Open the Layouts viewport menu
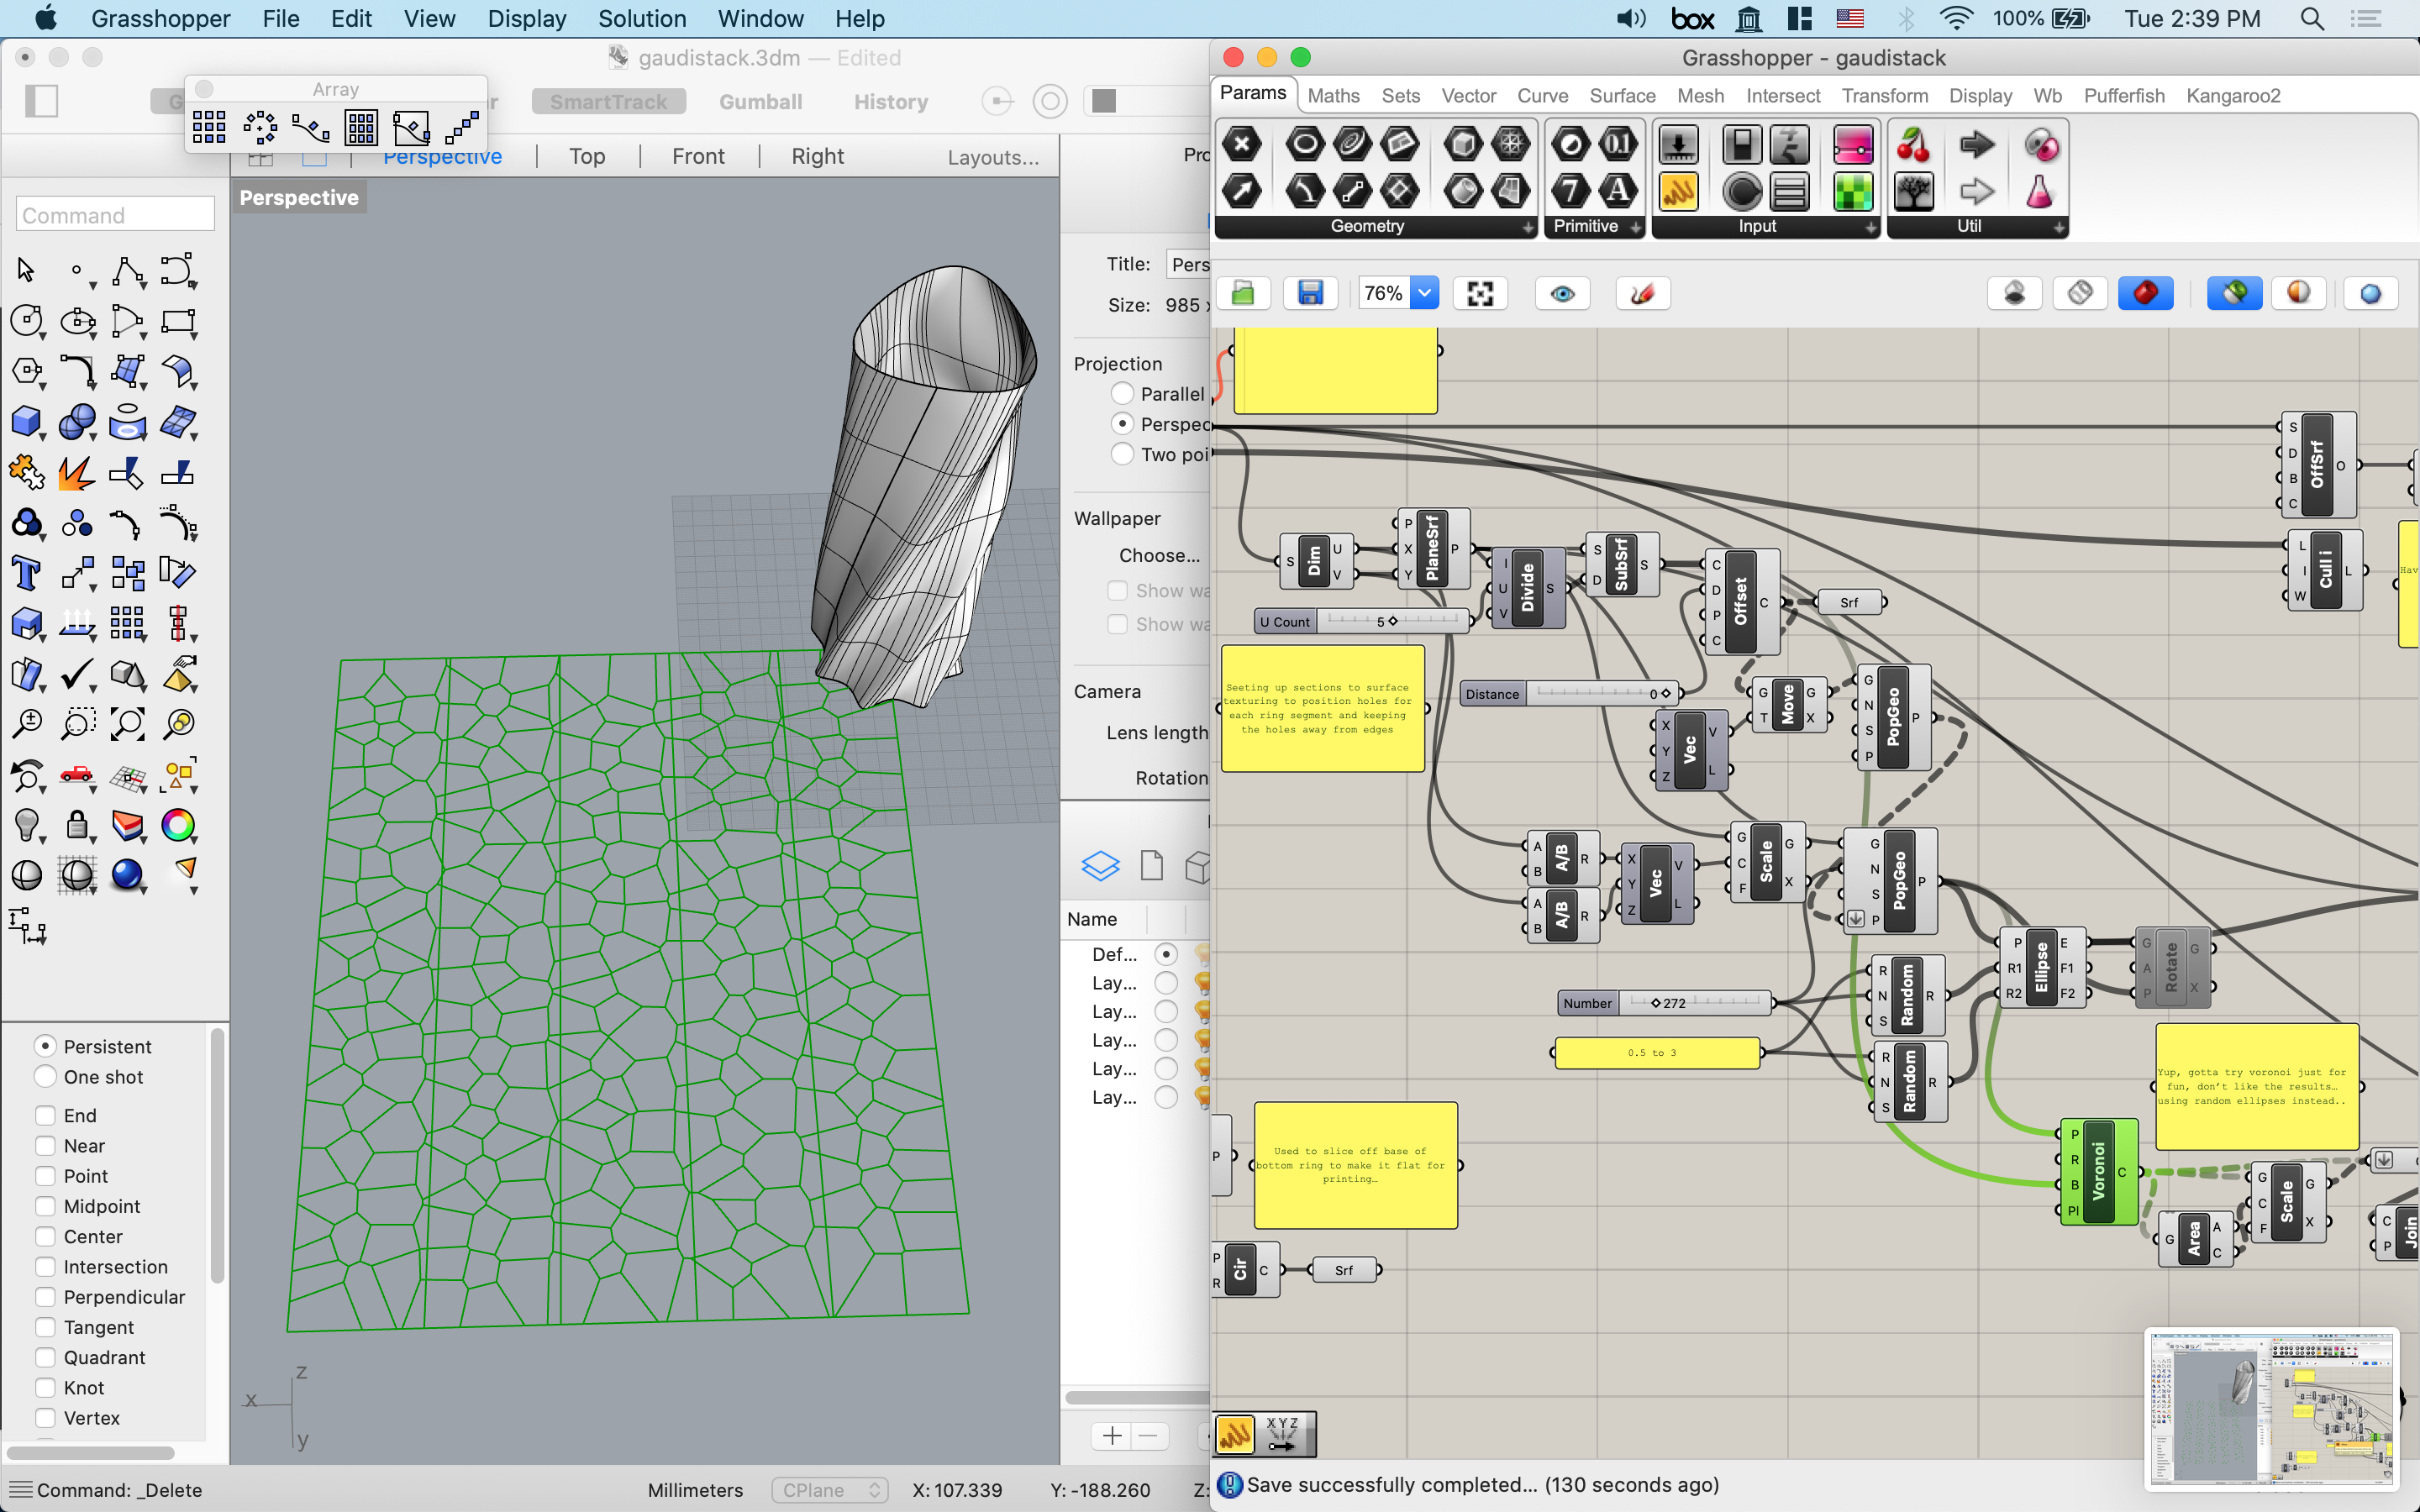The width and height of the screenshot is (2420, 1512). pyautogui.click(x=993, y=157)
